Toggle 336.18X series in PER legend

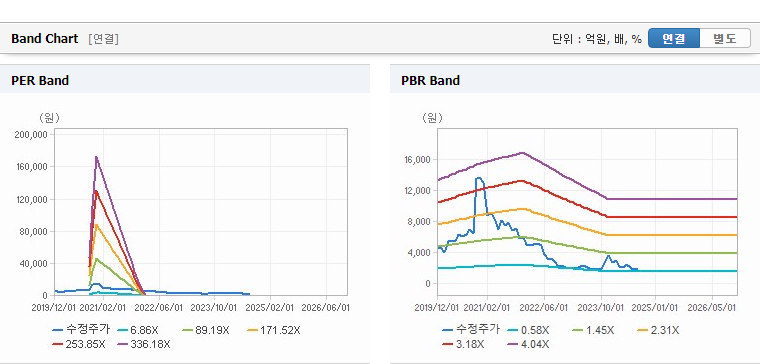click(x=144, y=344)
